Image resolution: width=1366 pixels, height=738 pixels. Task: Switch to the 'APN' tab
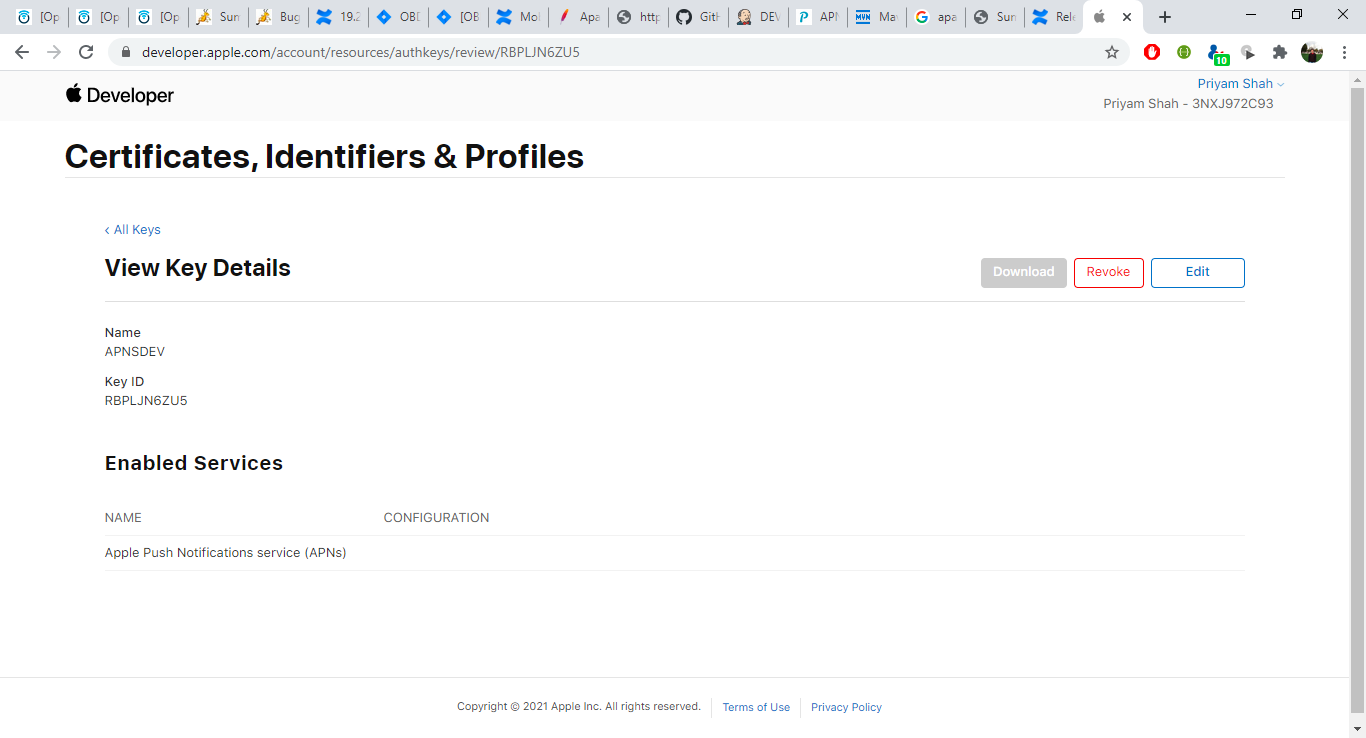pyautogui.click(x=817, y=17)
